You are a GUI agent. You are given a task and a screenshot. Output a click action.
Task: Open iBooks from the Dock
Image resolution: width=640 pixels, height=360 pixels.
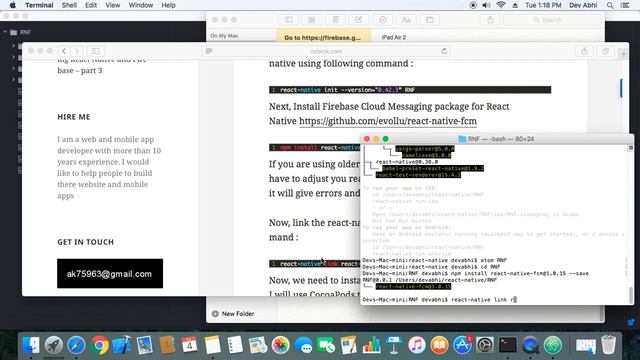(x=440, y=345)
